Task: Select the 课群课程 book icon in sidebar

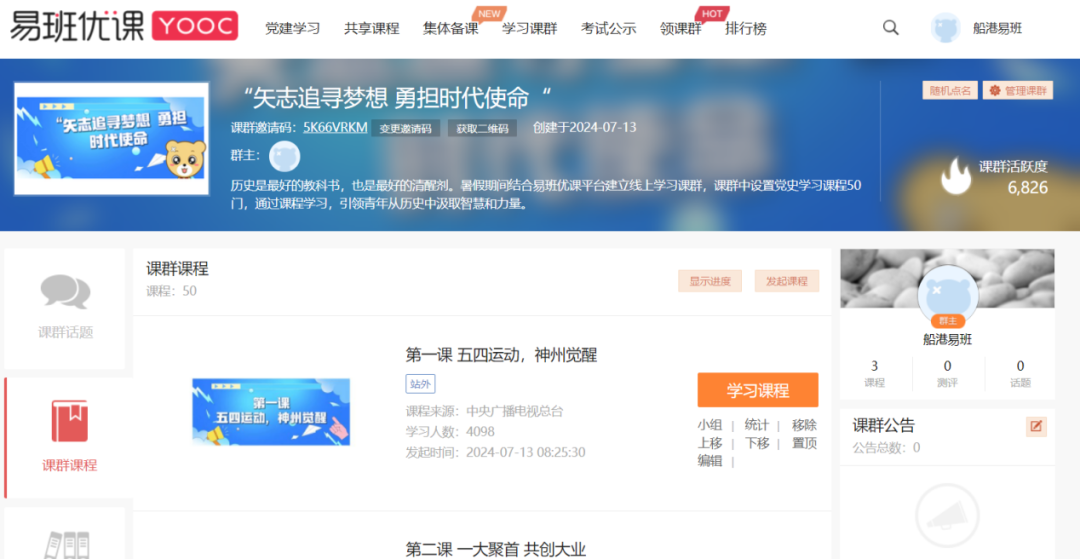Action: (x=69, y=421)
